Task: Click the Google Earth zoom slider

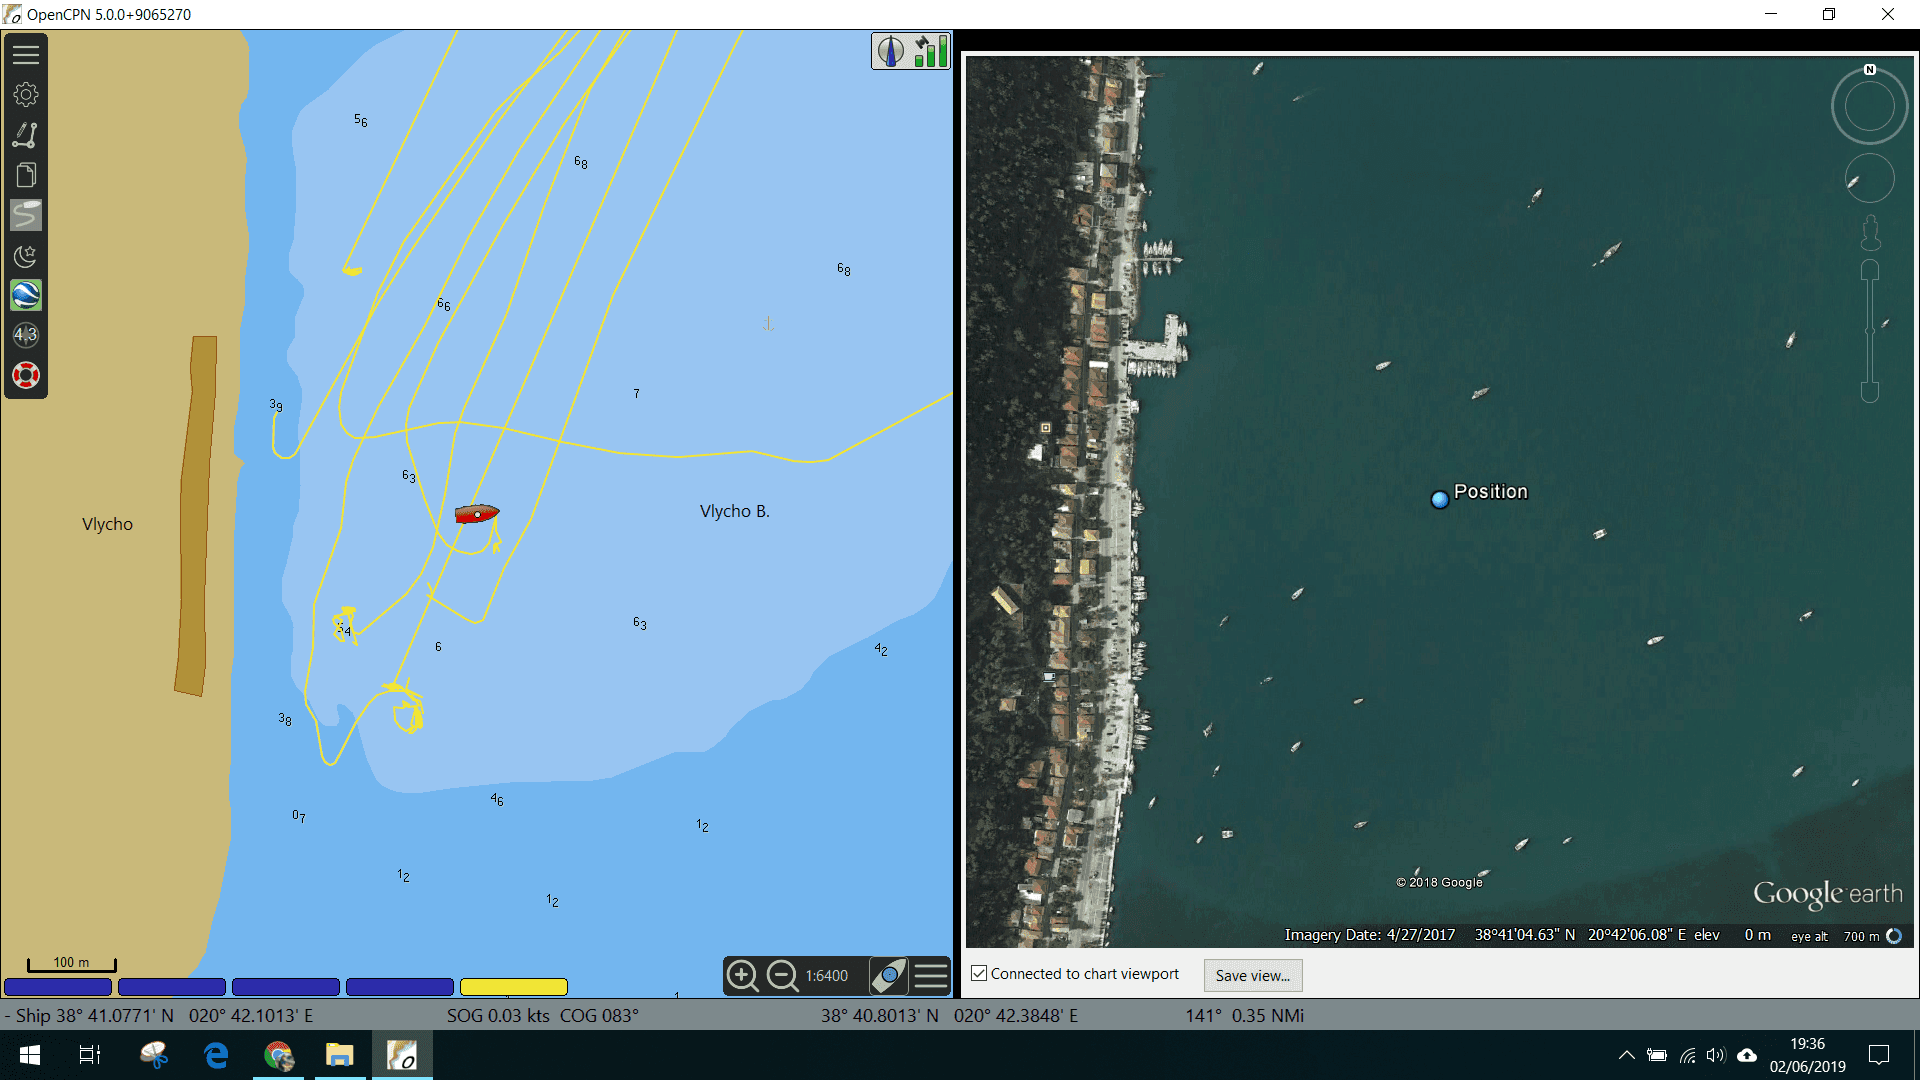Action: (x=1868, y=330)
